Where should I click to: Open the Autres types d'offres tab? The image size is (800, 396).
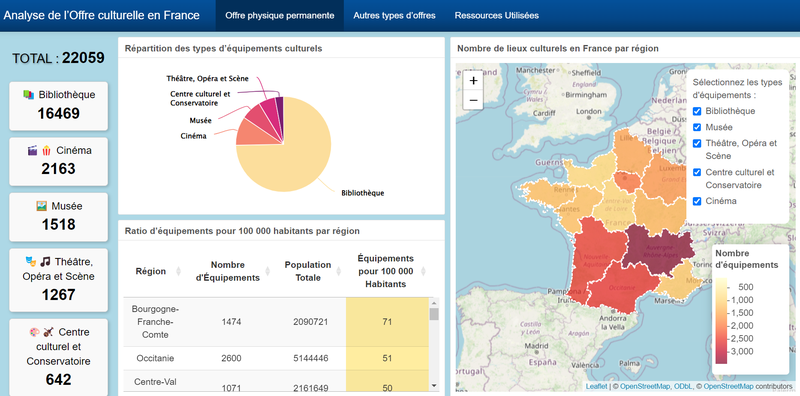(394, 15)
